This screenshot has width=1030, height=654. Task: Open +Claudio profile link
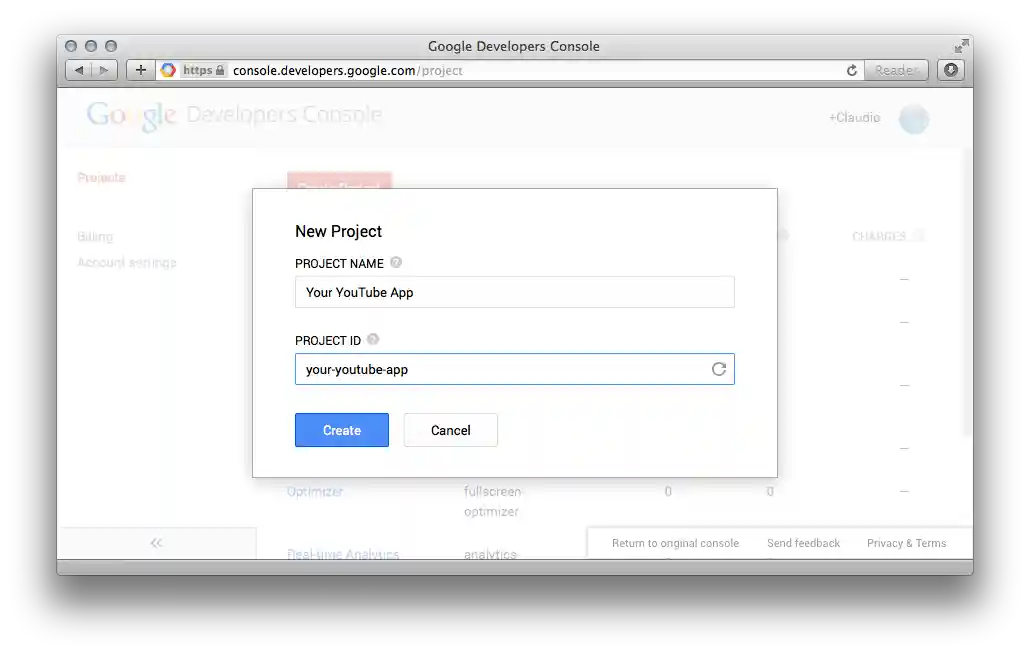pyautogui.click(x=854, y=118)
